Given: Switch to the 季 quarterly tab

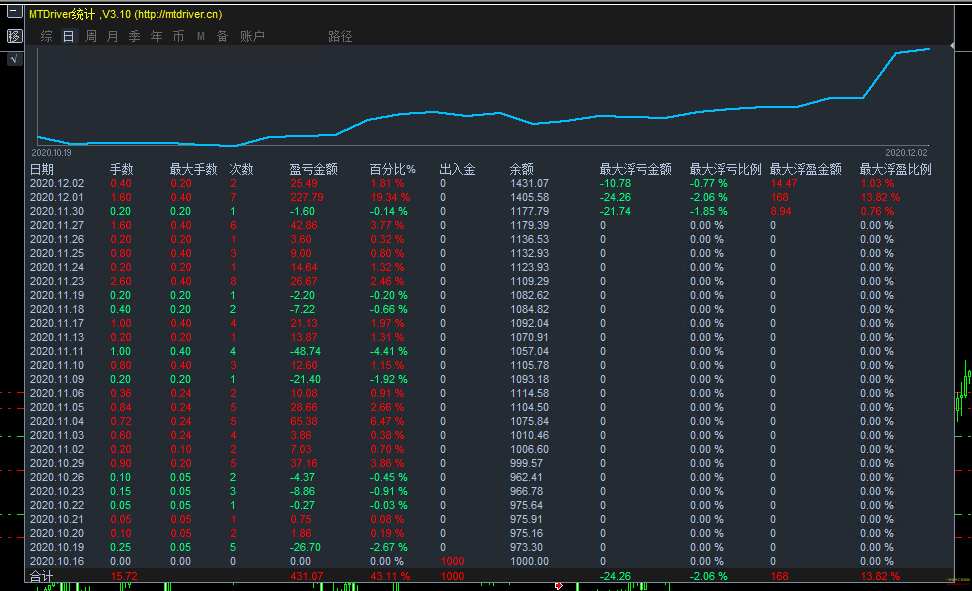Looking at the screenshot, I should [x=135, y=37].
